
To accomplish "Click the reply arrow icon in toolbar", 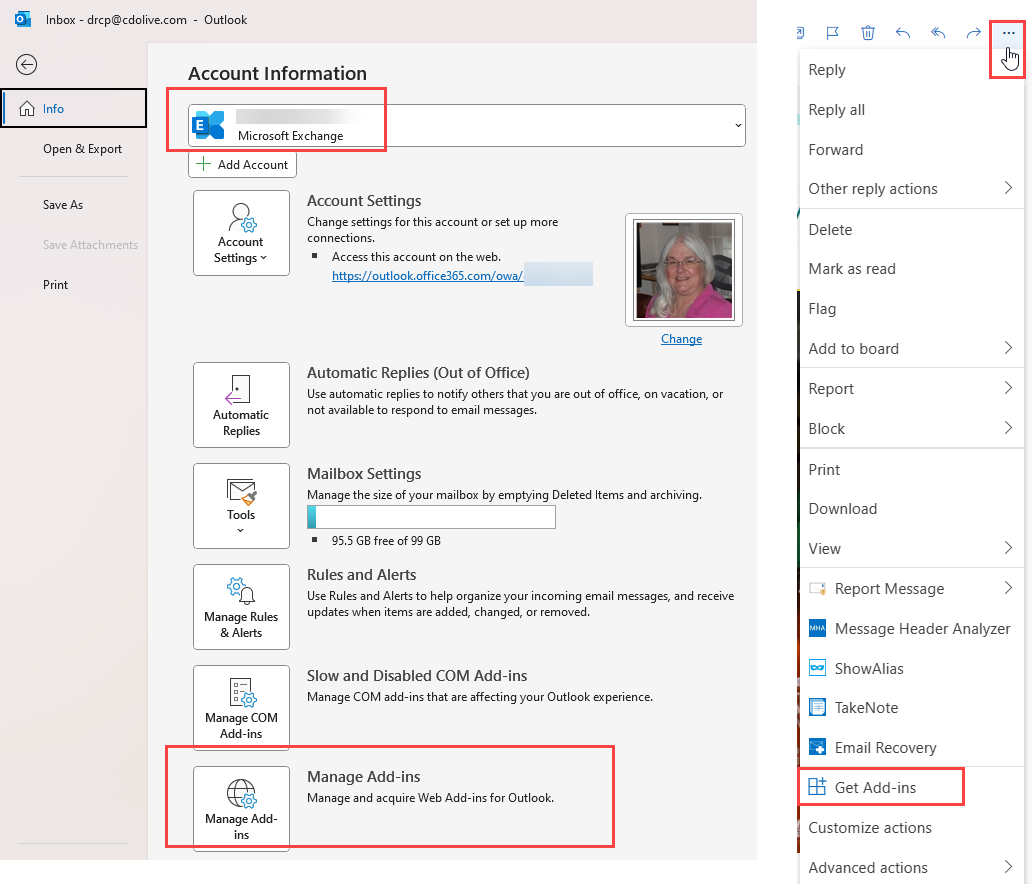I will click(x=903, y=33).
